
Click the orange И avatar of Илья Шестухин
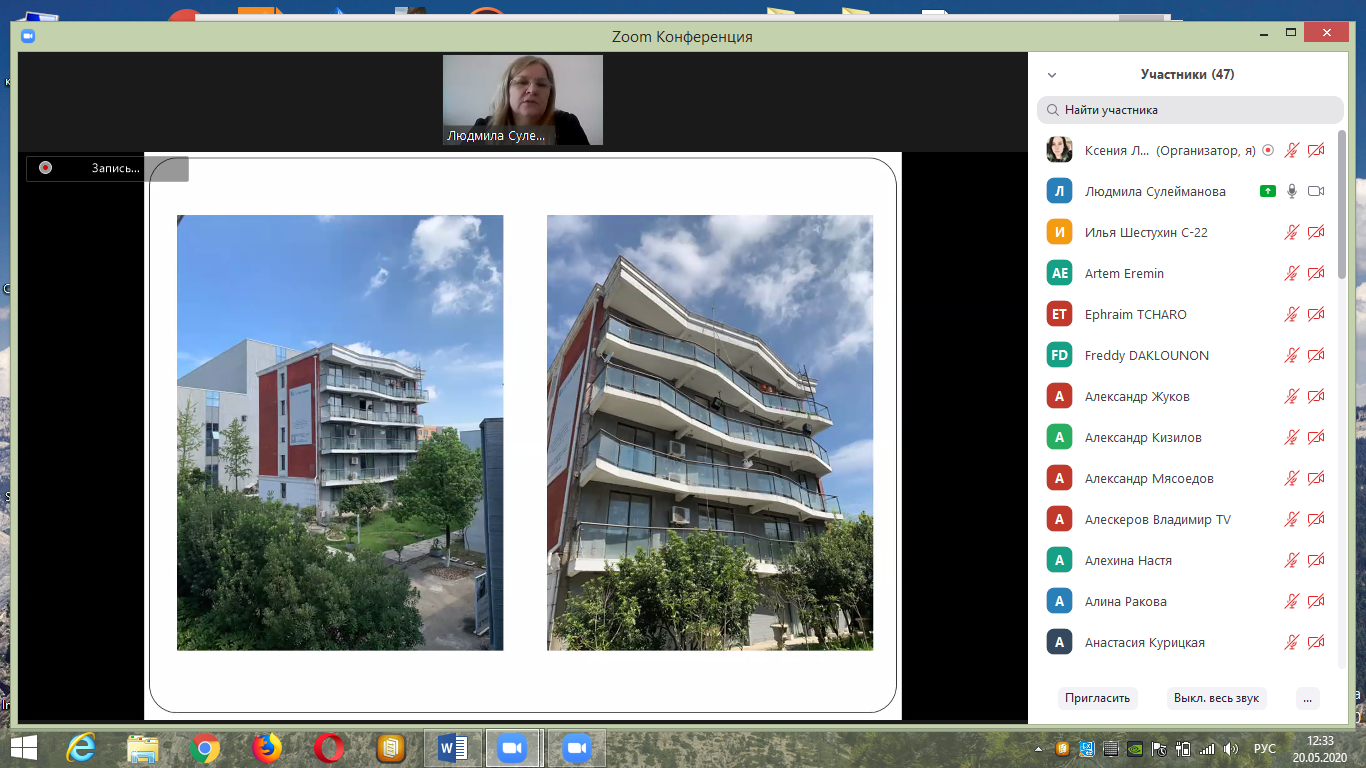click(1060, 232)
